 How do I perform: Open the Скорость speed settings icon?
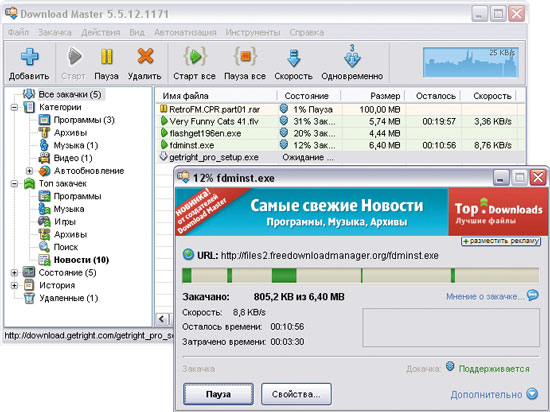[x=294, y=58]
